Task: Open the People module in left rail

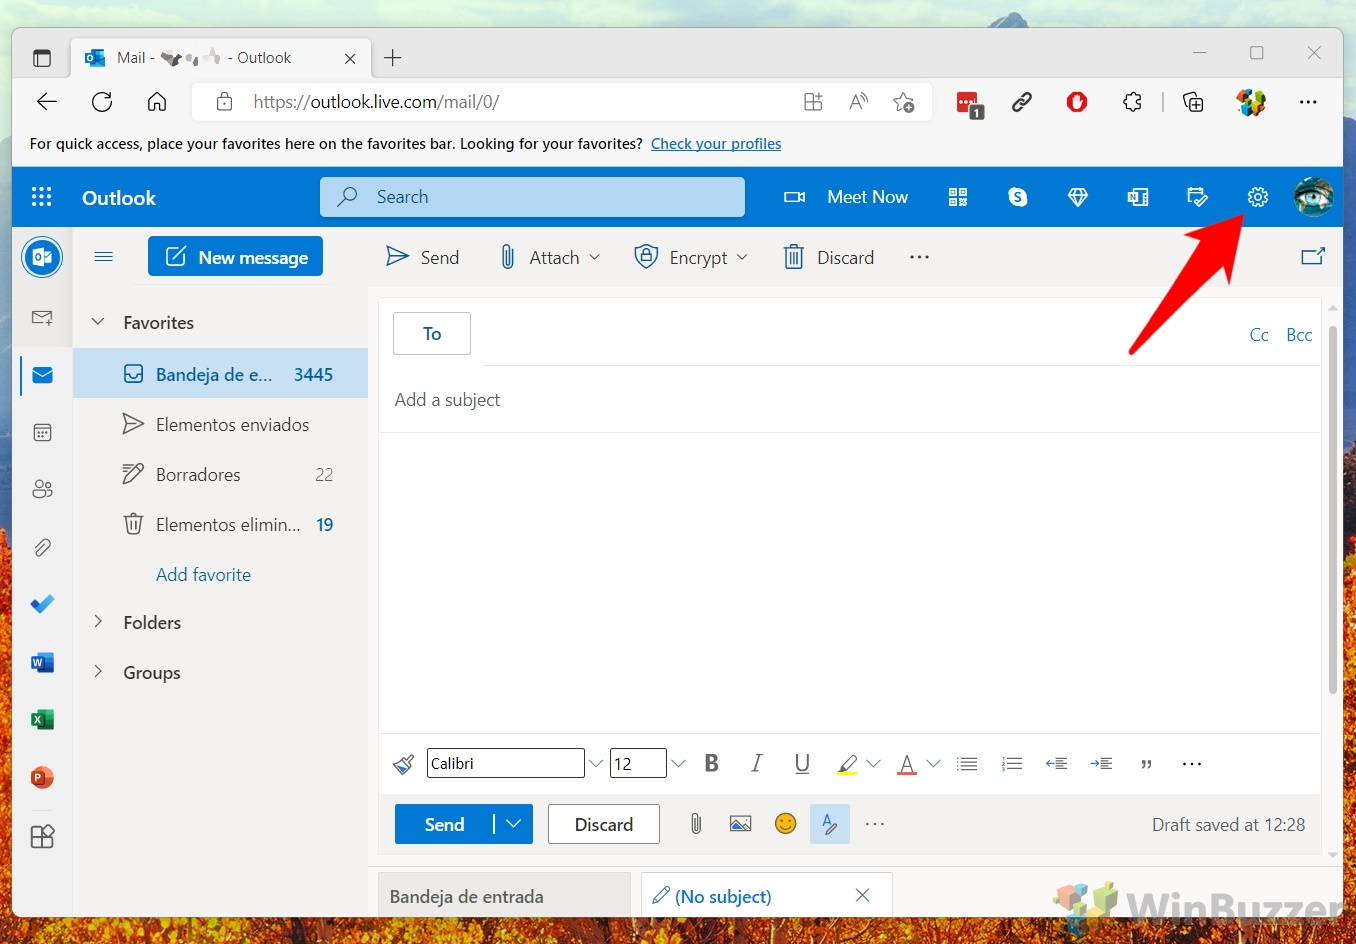Action: (x=42, y=489)
